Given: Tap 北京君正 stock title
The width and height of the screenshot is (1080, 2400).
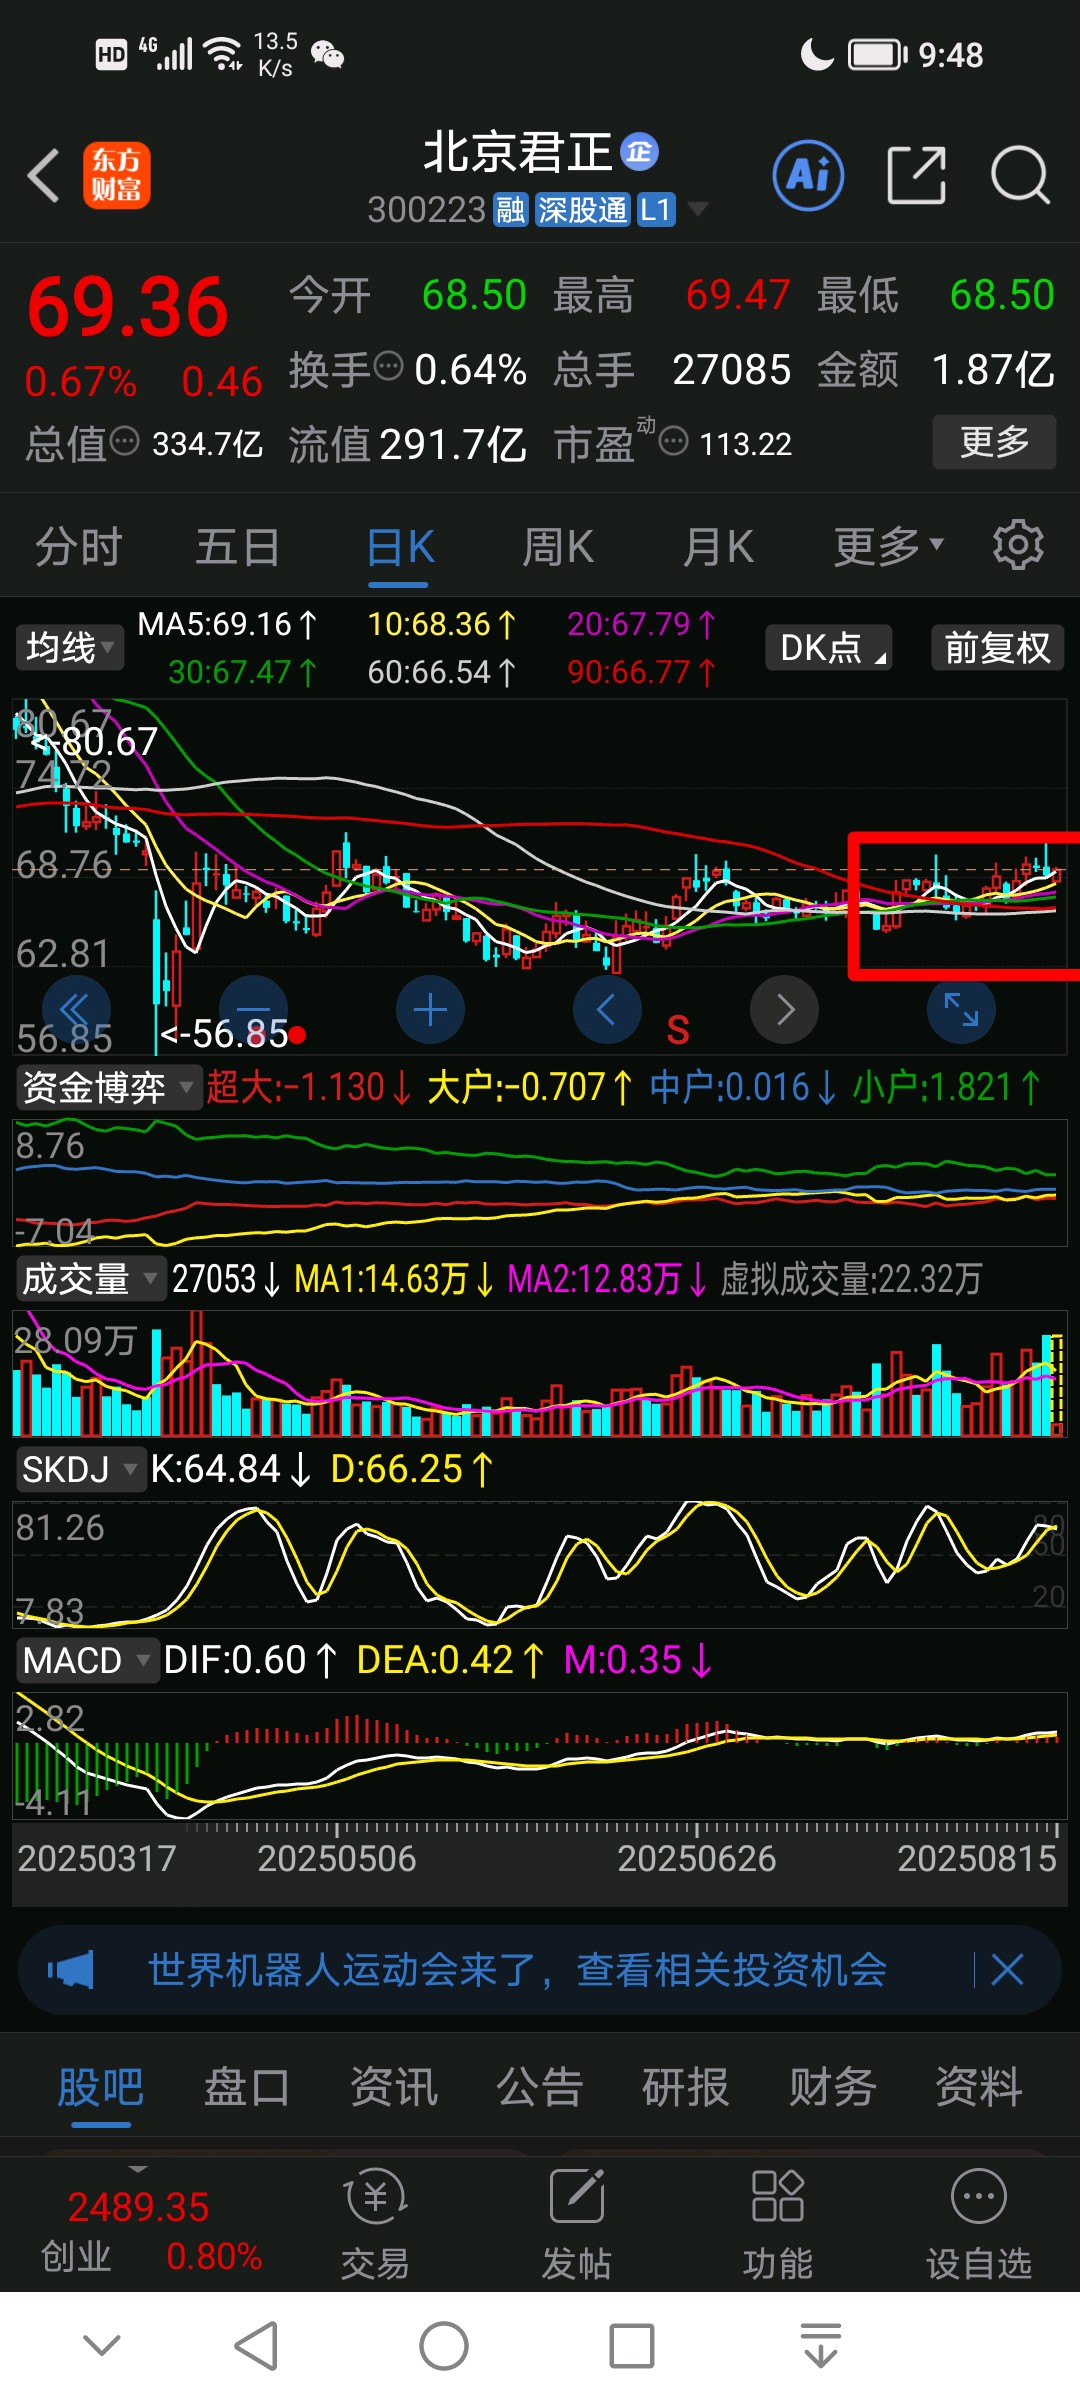Looking at the screenshot, I should point(518,152).
